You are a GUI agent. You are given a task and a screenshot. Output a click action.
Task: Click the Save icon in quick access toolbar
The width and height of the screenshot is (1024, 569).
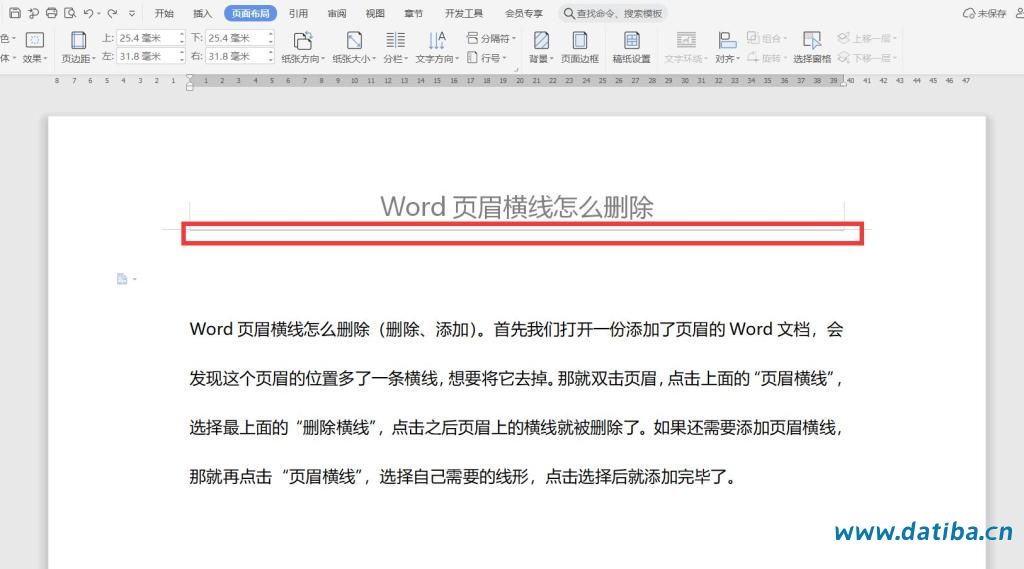[x=14, y=13]
